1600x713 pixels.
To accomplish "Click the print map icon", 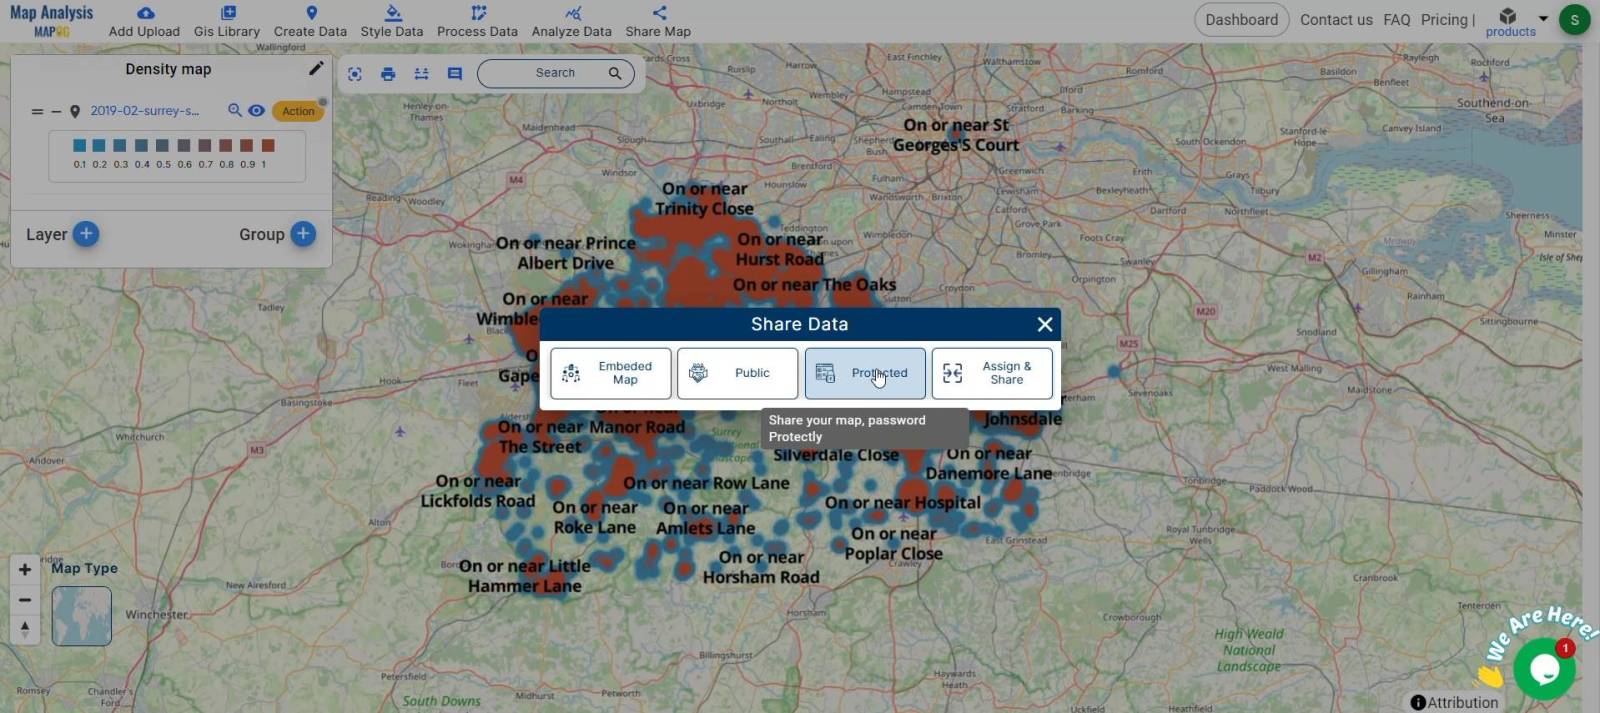I will tap(388, 73).
